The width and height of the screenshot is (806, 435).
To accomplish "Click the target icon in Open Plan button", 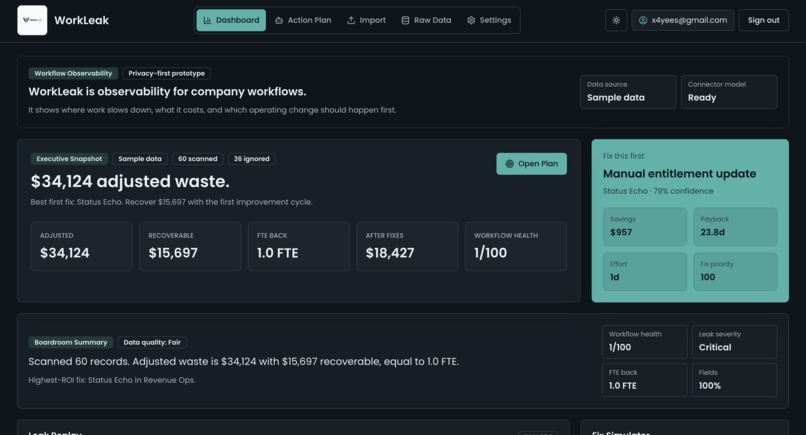I will point(509,164).
